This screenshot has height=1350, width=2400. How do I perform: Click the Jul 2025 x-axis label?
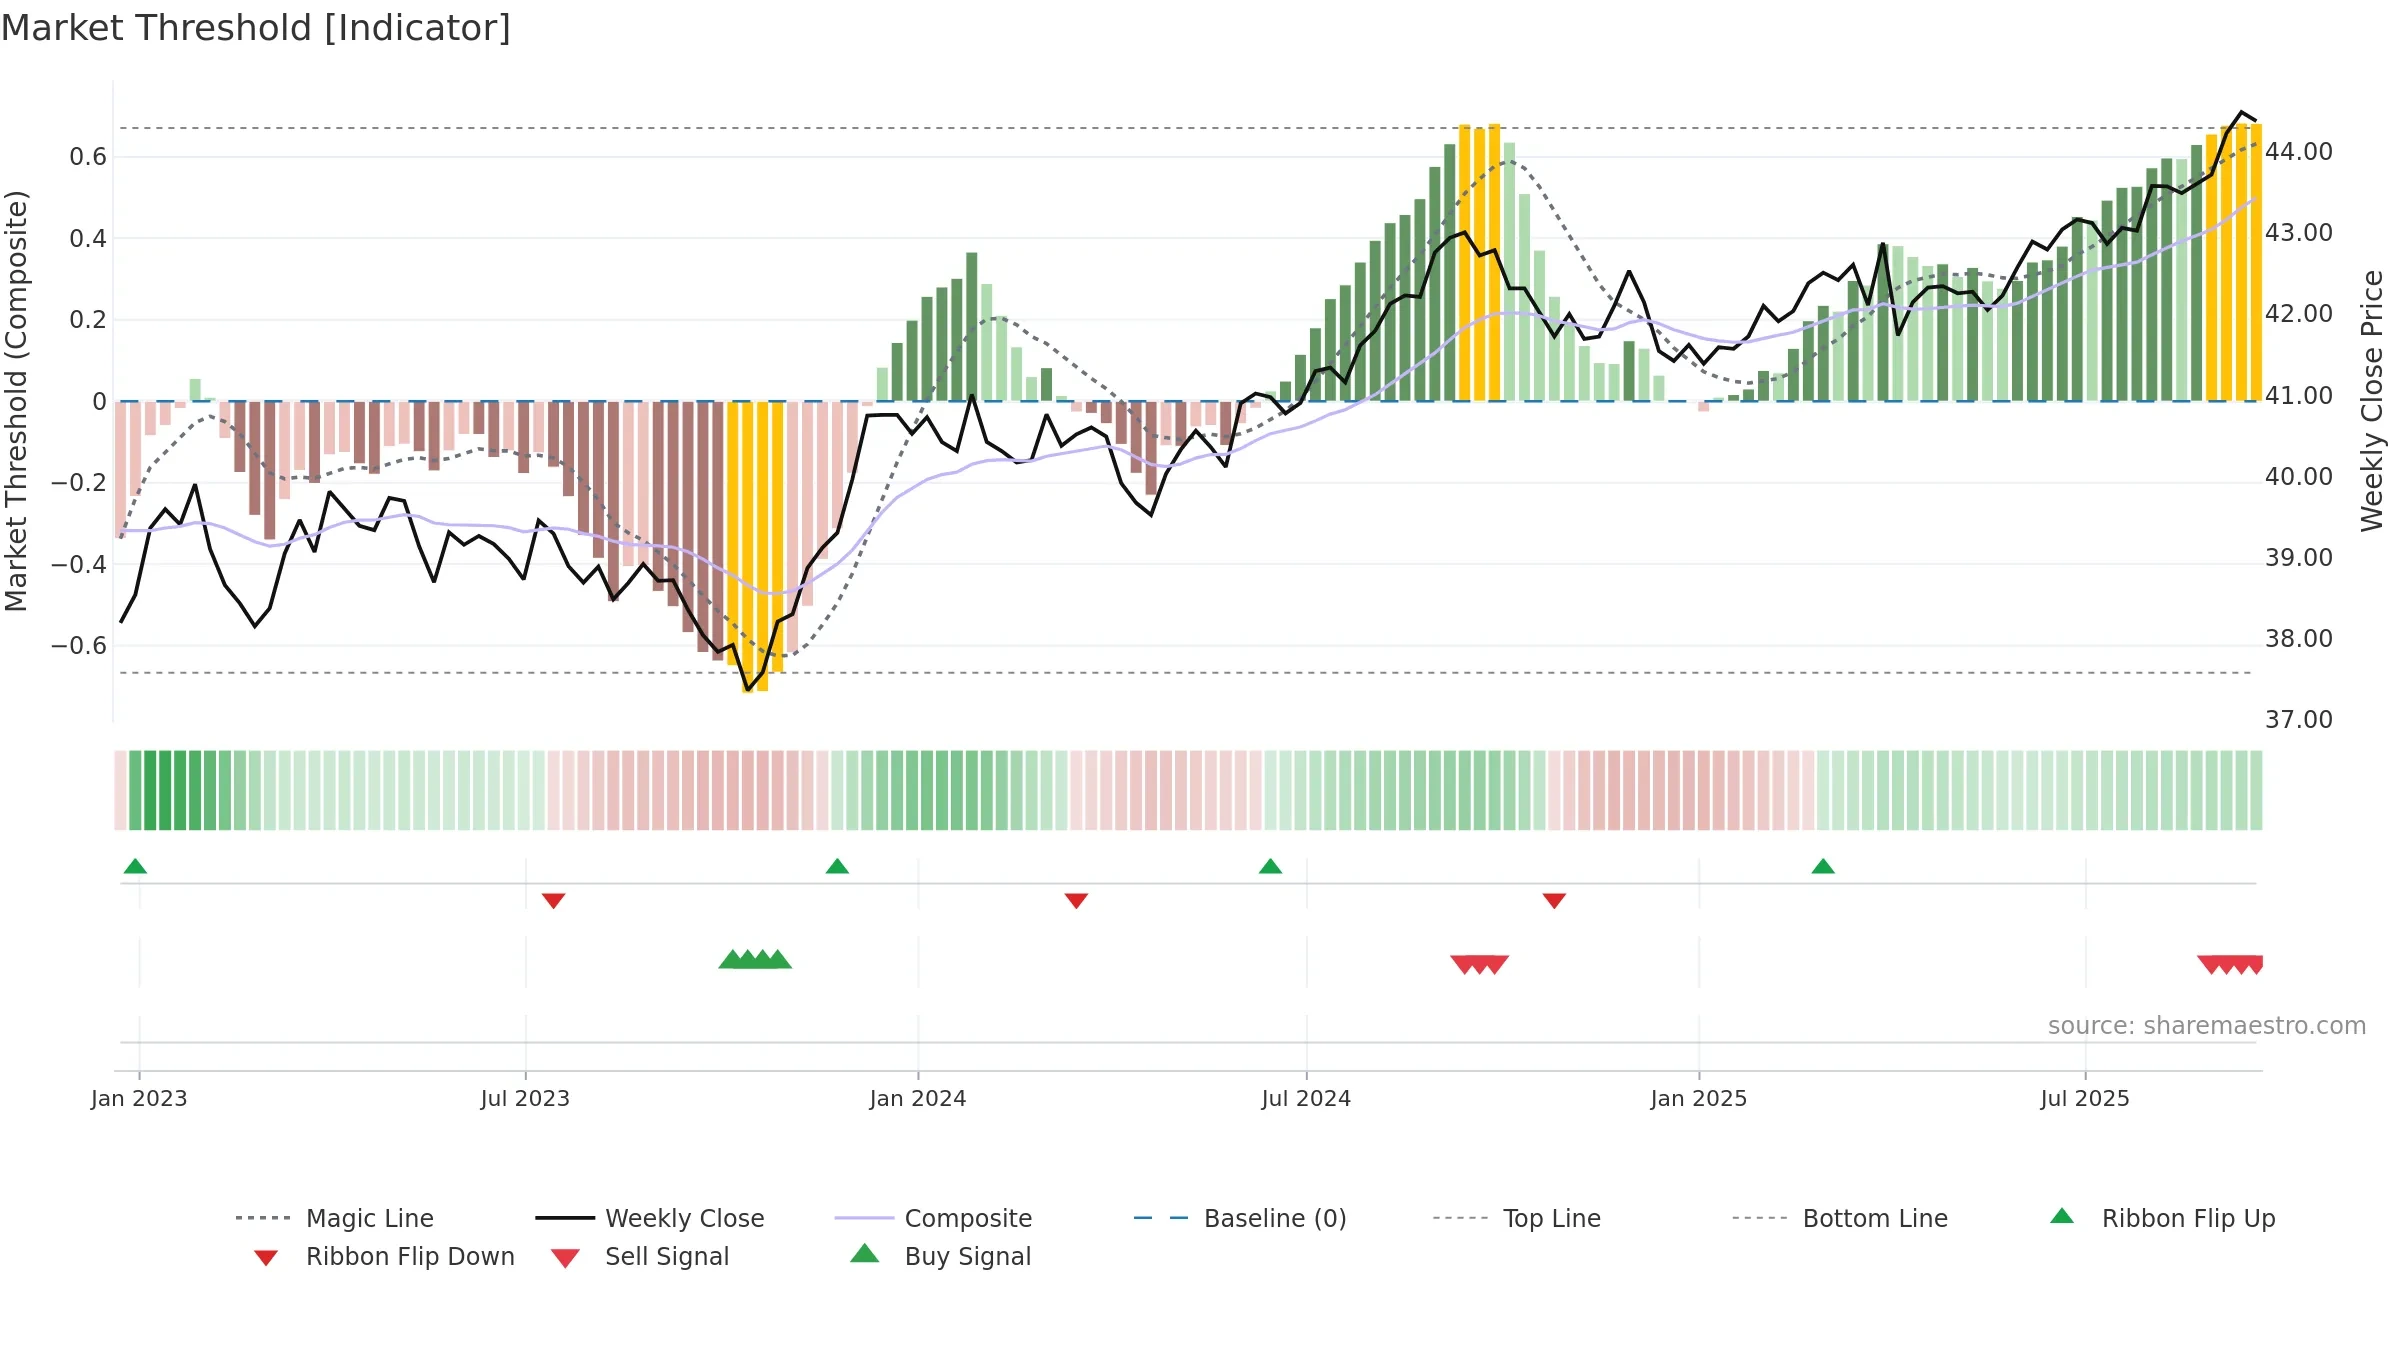tap(2085, 1098)
